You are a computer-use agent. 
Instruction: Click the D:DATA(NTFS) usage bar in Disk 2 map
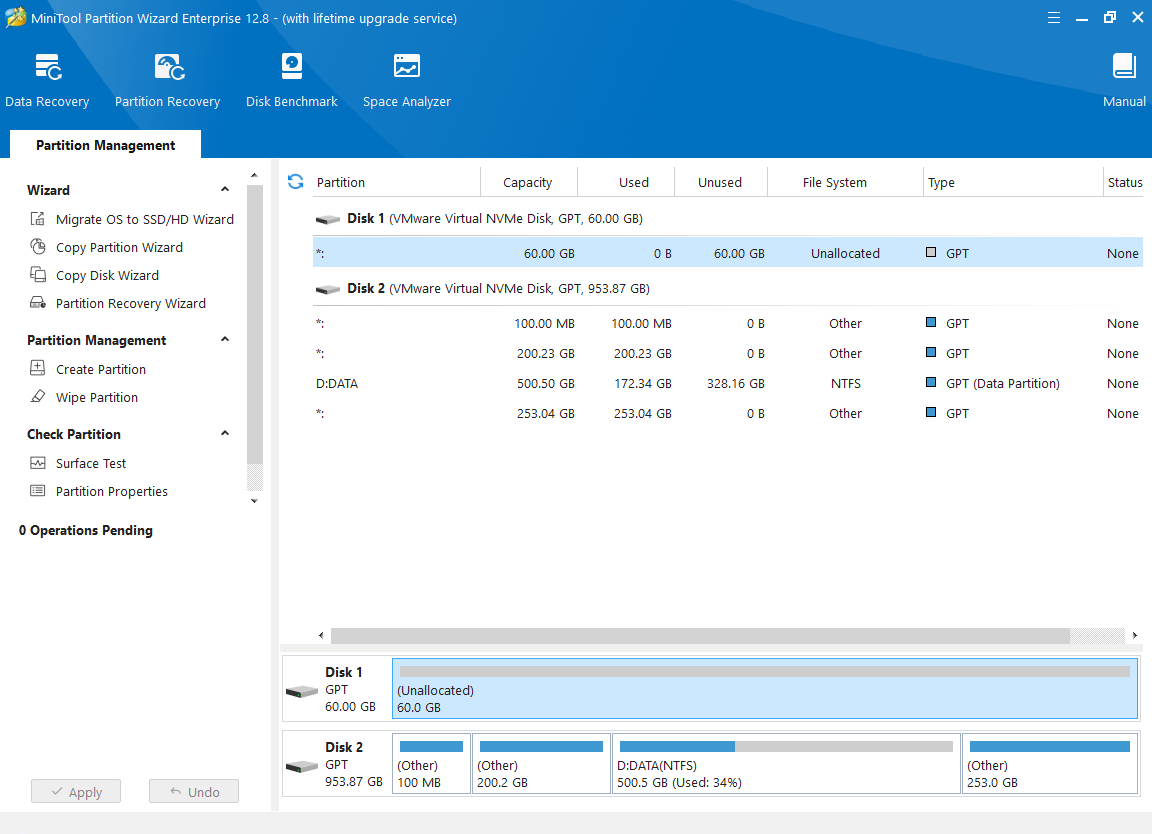coord(785,747)
